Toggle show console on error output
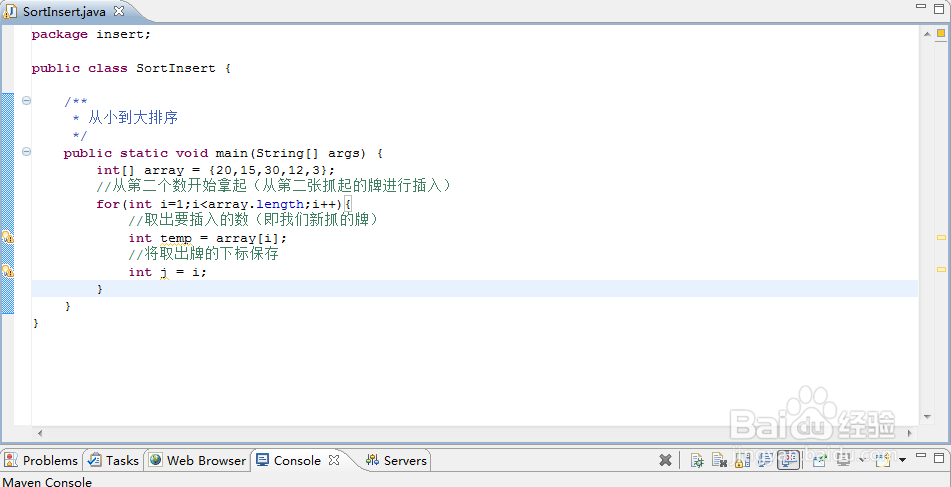Screen dimensions: 951x487 (788, 460)
